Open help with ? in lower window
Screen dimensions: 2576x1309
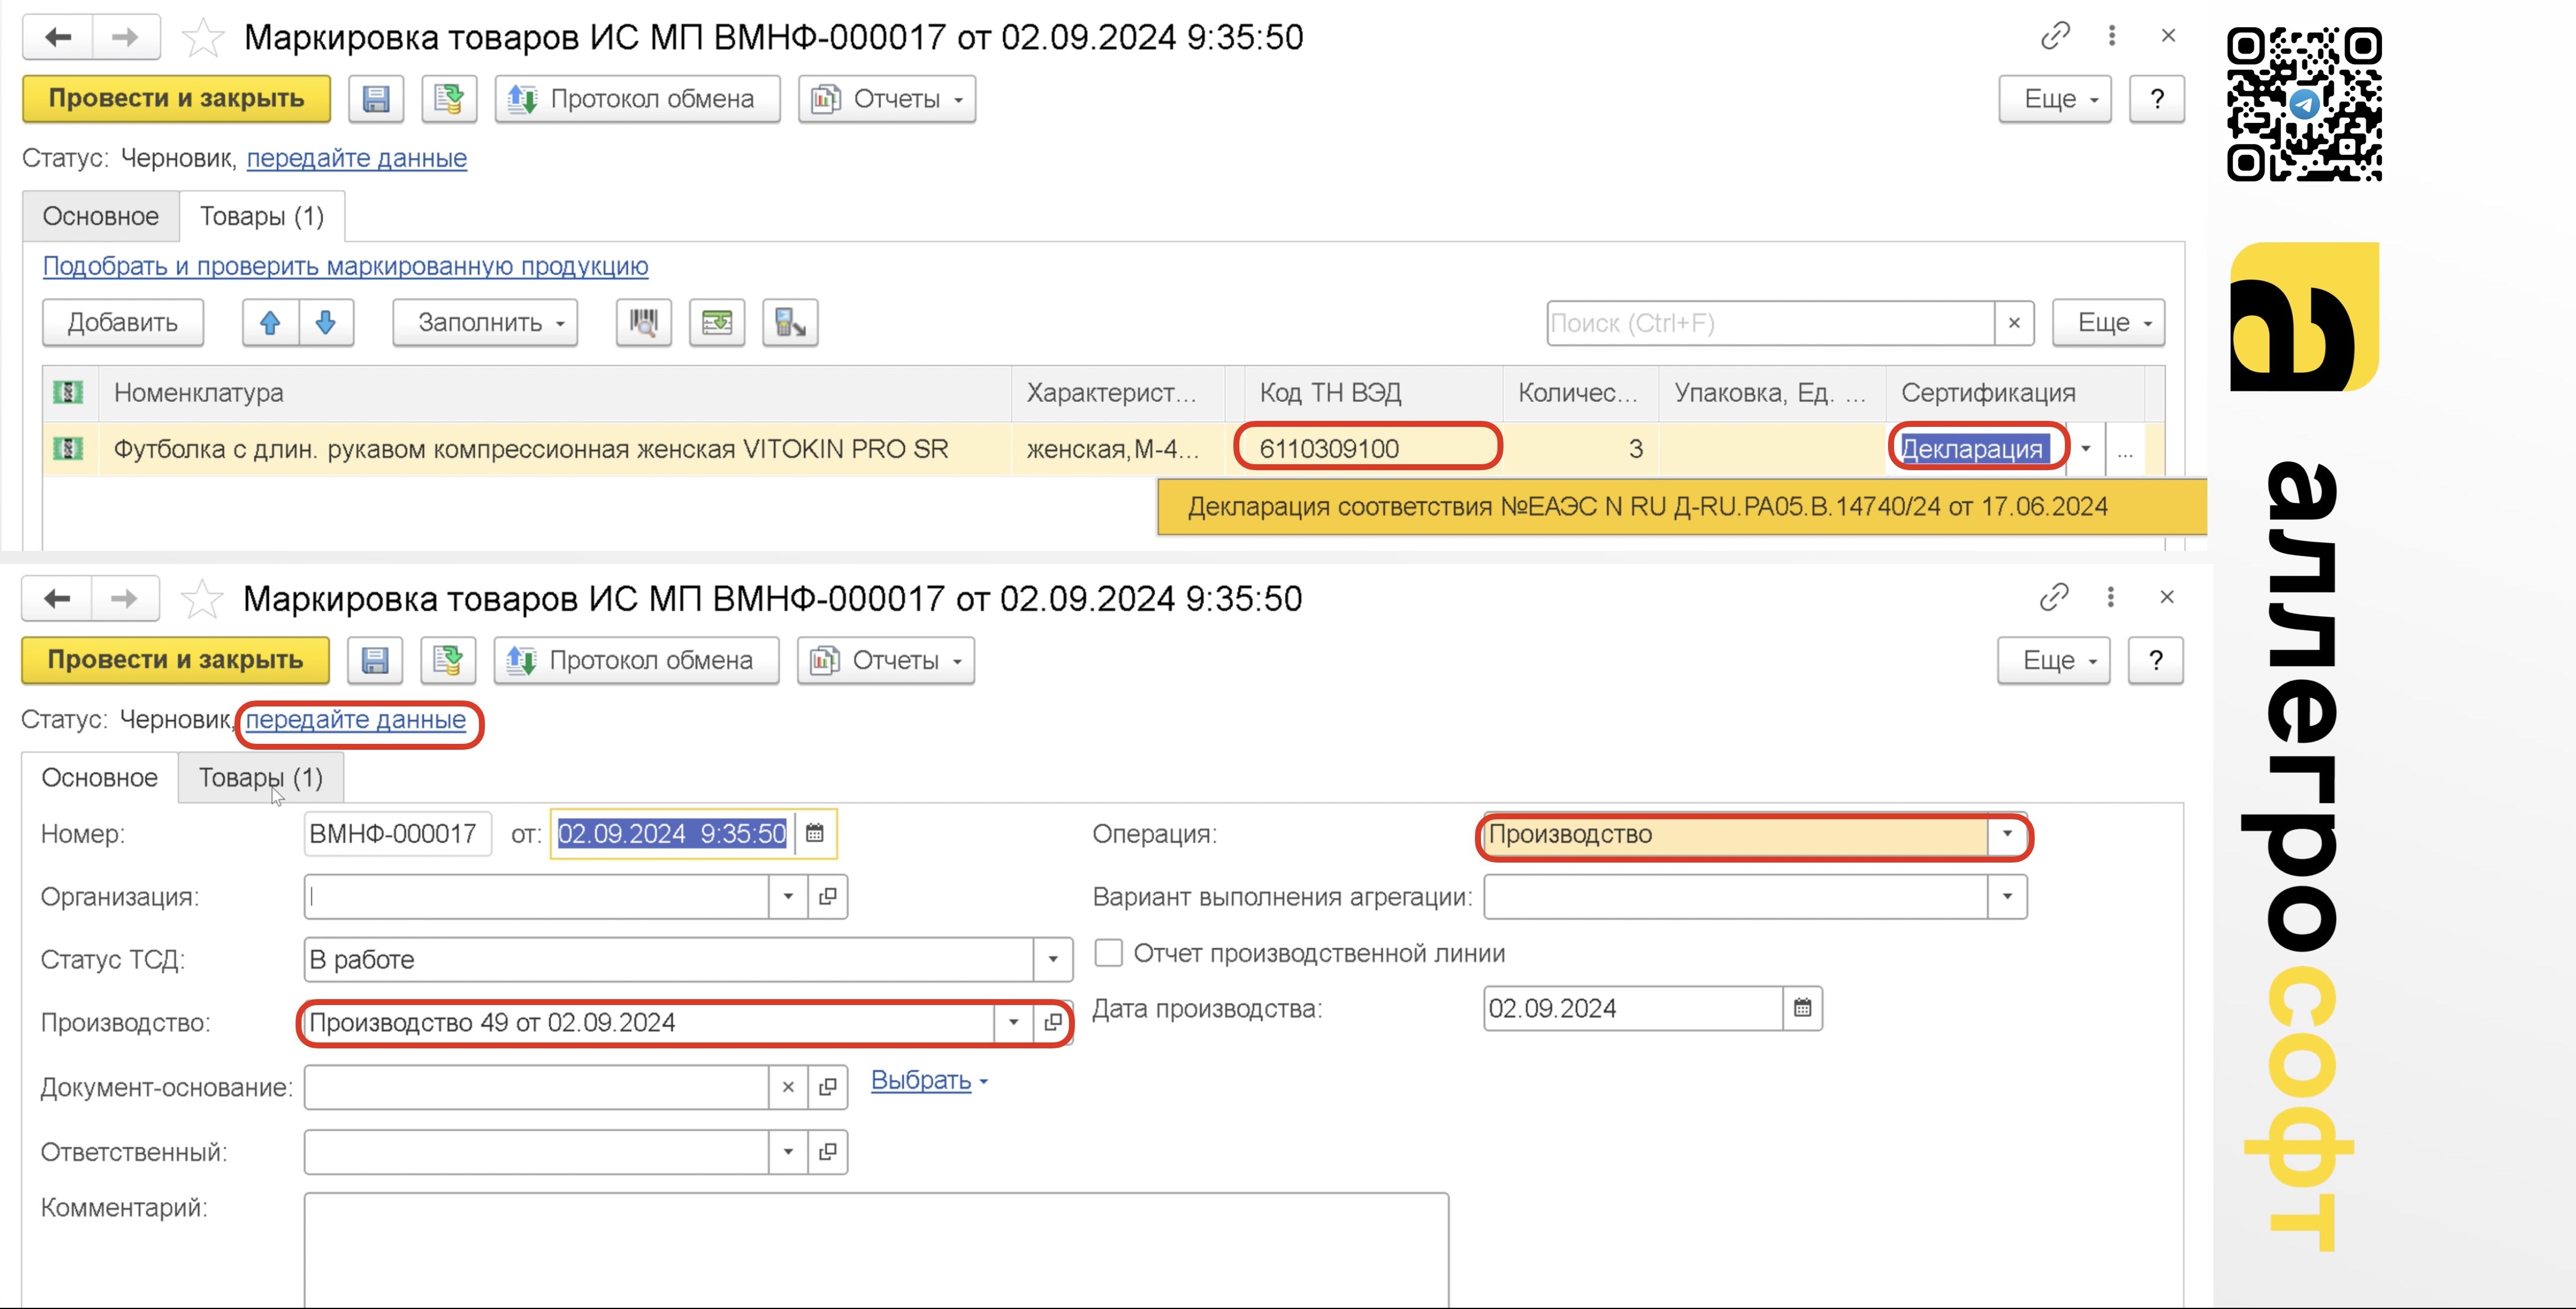coord(2156,660)
